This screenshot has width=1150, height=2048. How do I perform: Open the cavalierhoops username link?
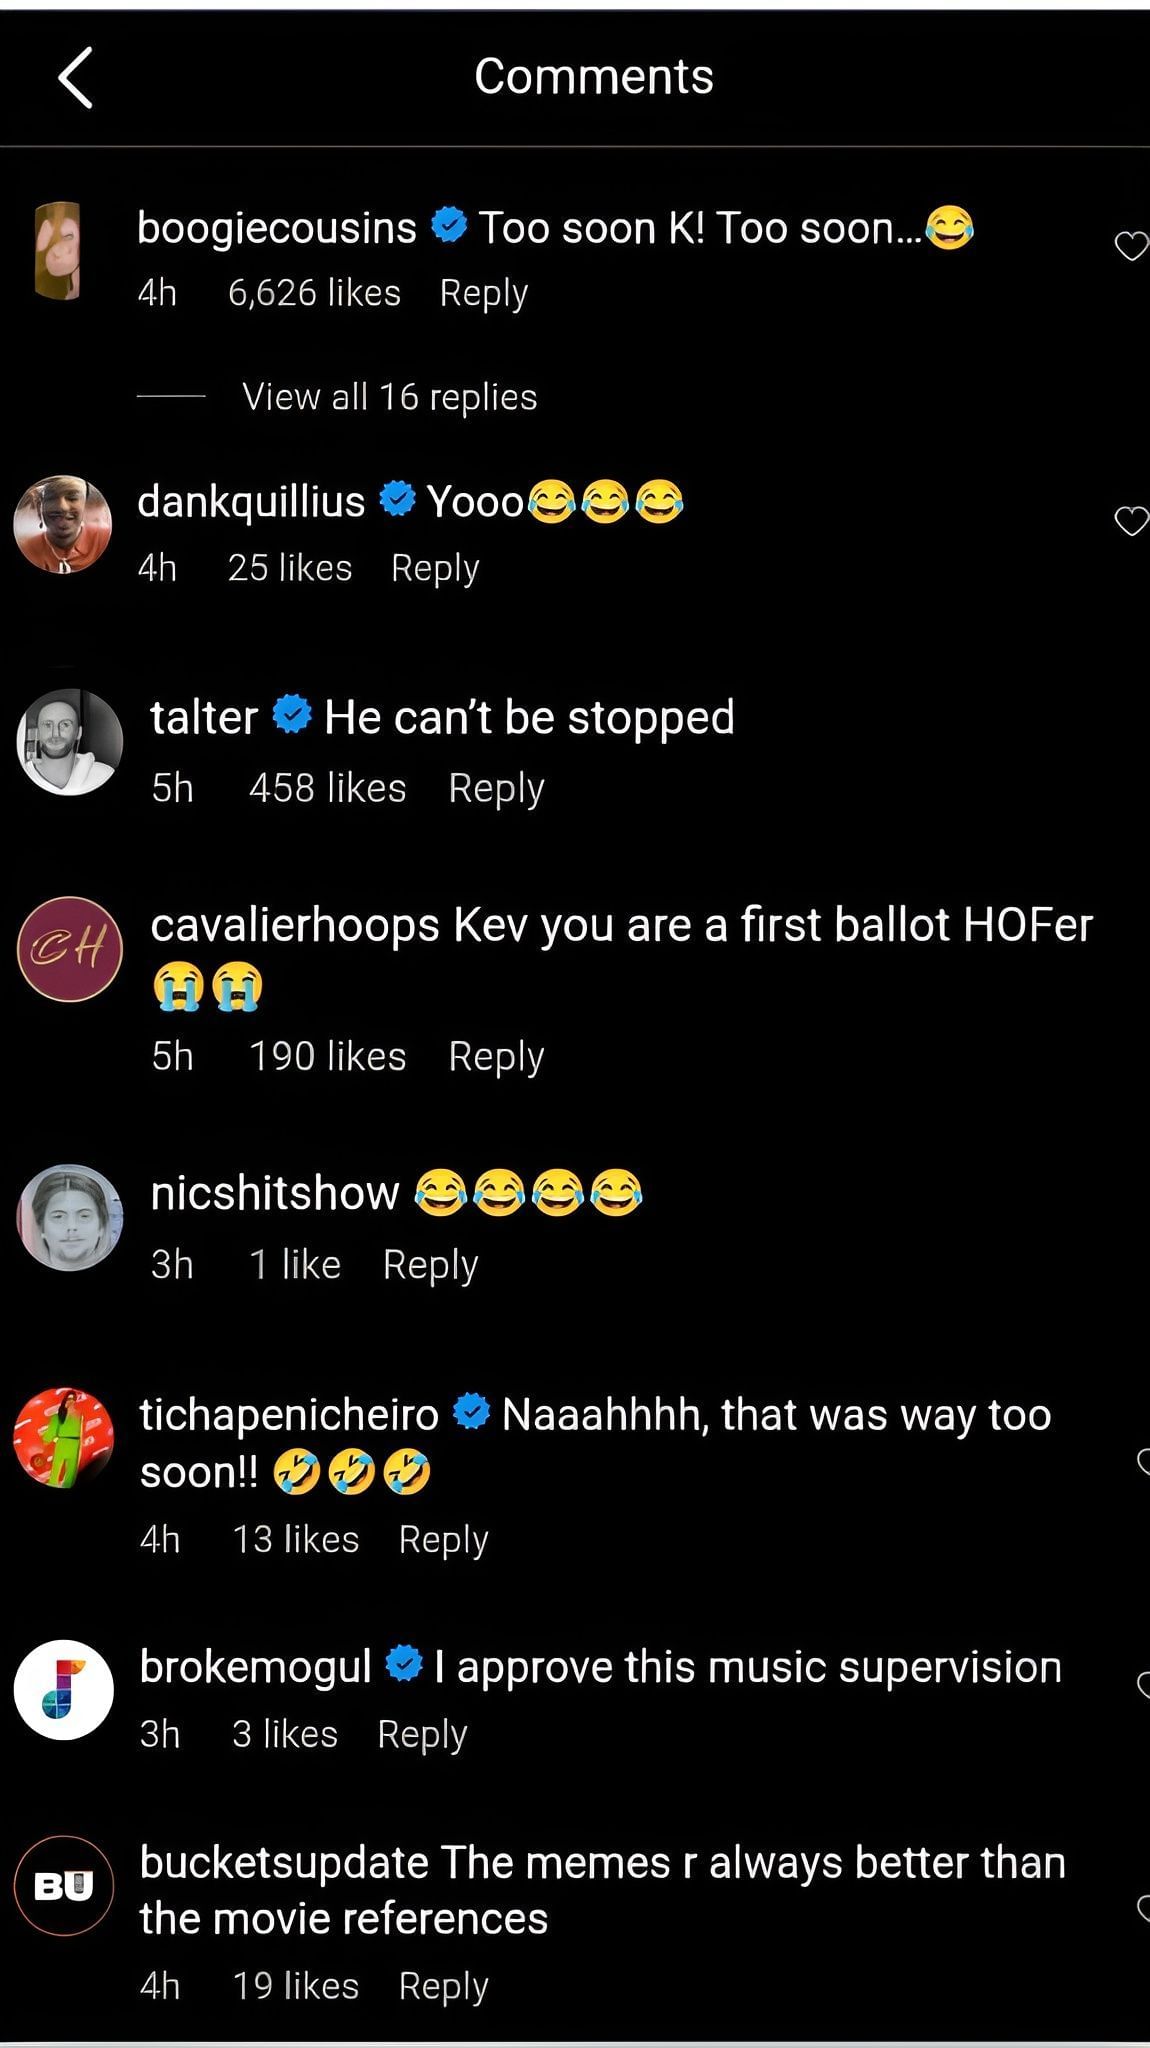coord(294,925)
